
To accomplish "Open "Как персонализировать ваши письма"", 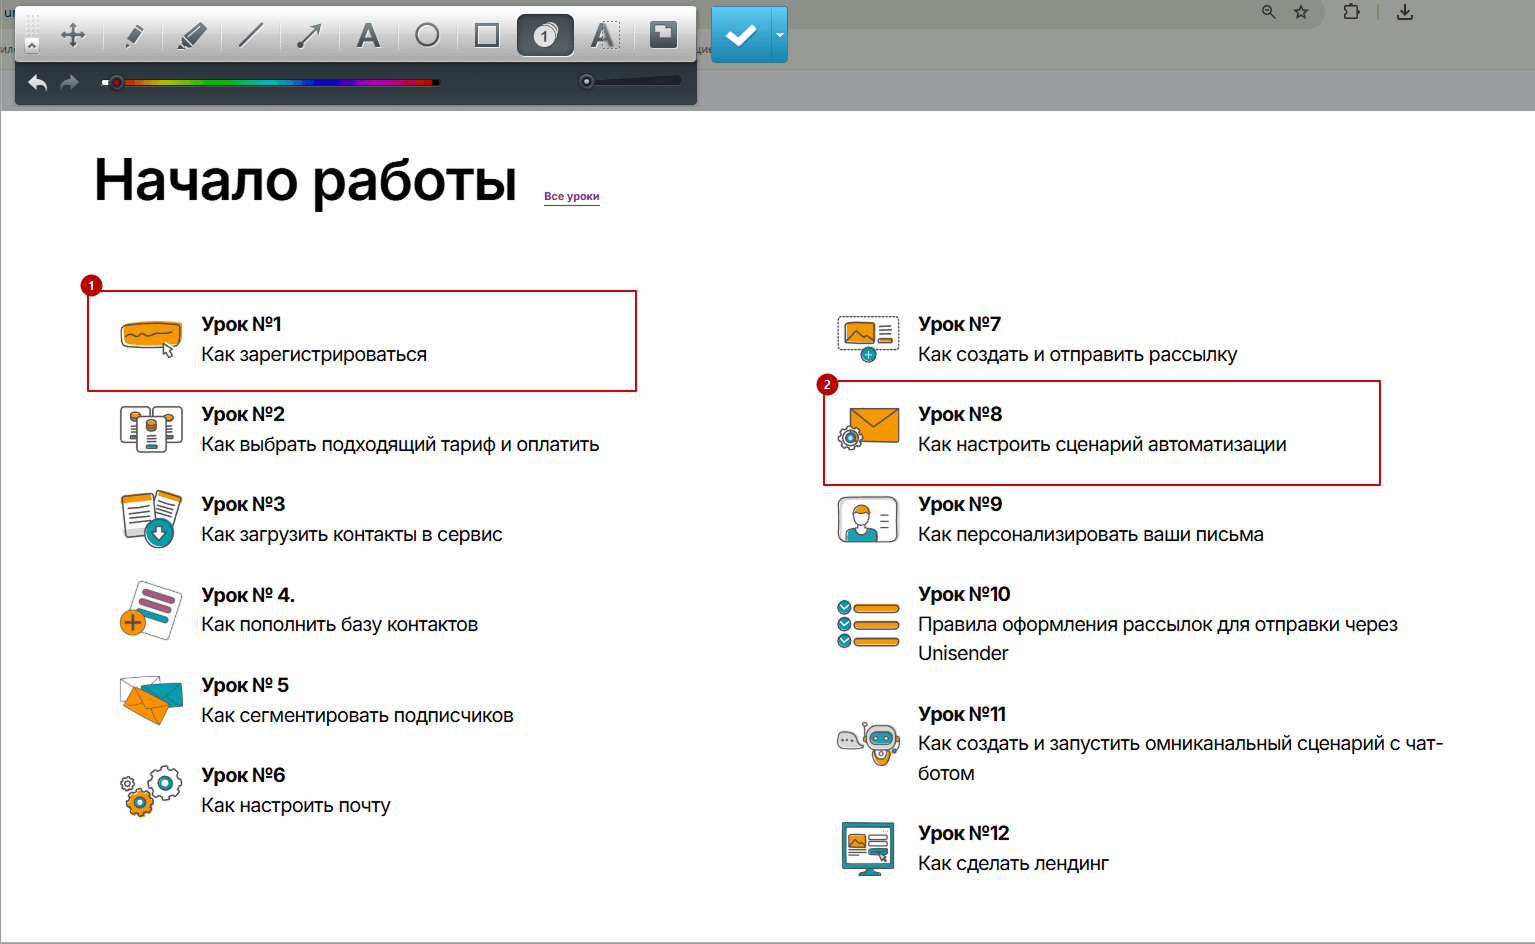I will (1091, 535).
